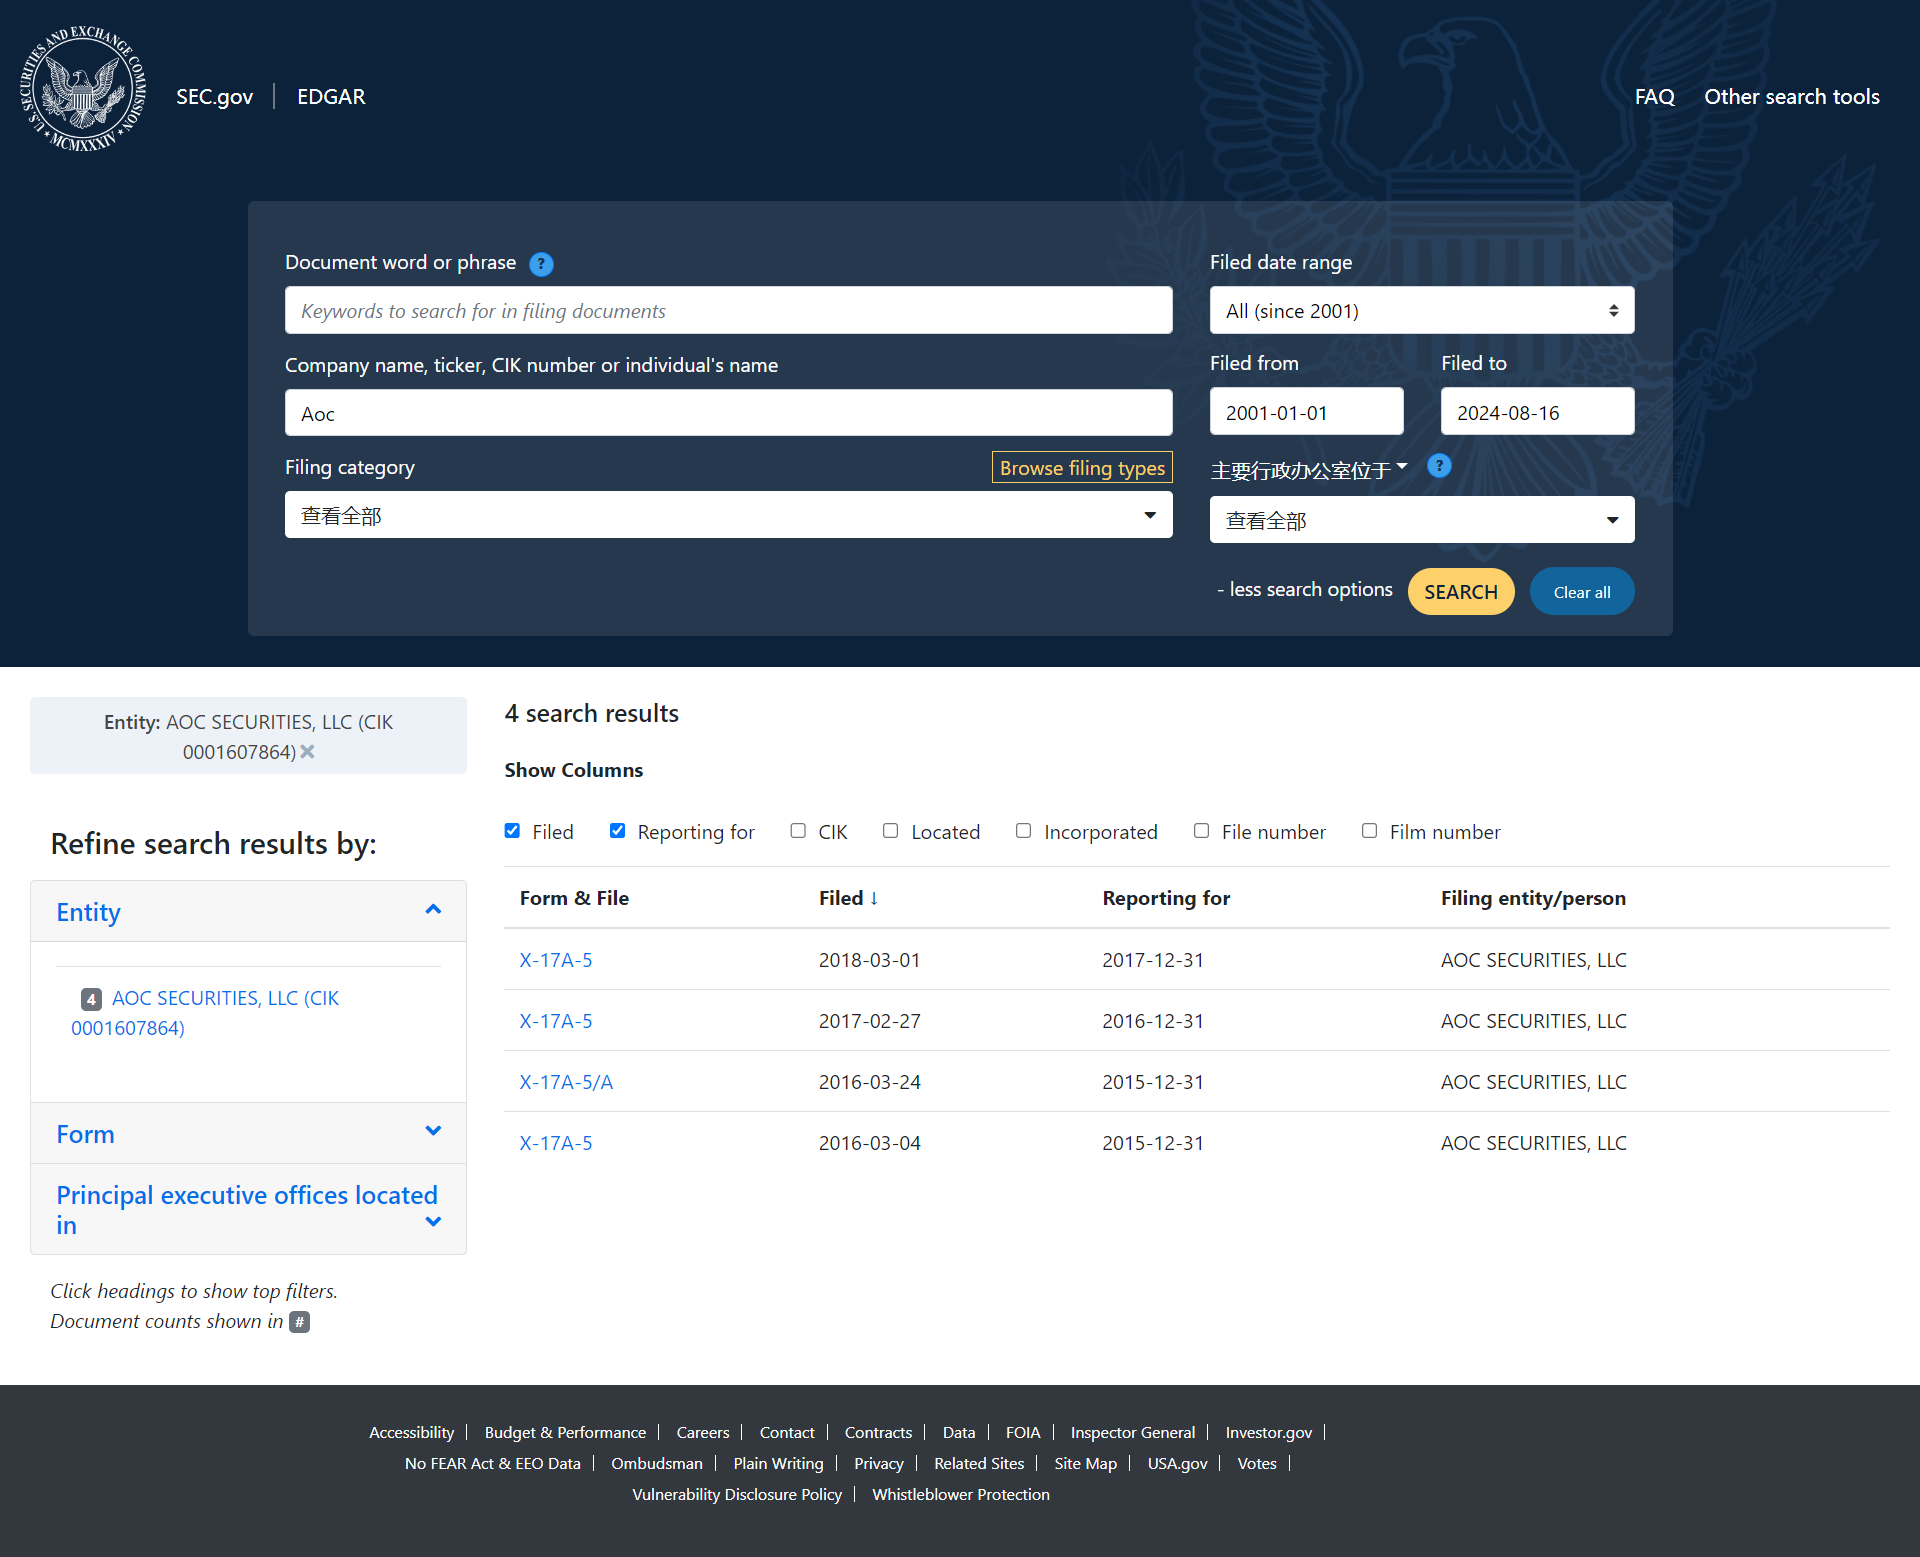Screen dimensions: 1920x1557
Task: Click the '4 search results' heading
Action: (x=592, y=713)
